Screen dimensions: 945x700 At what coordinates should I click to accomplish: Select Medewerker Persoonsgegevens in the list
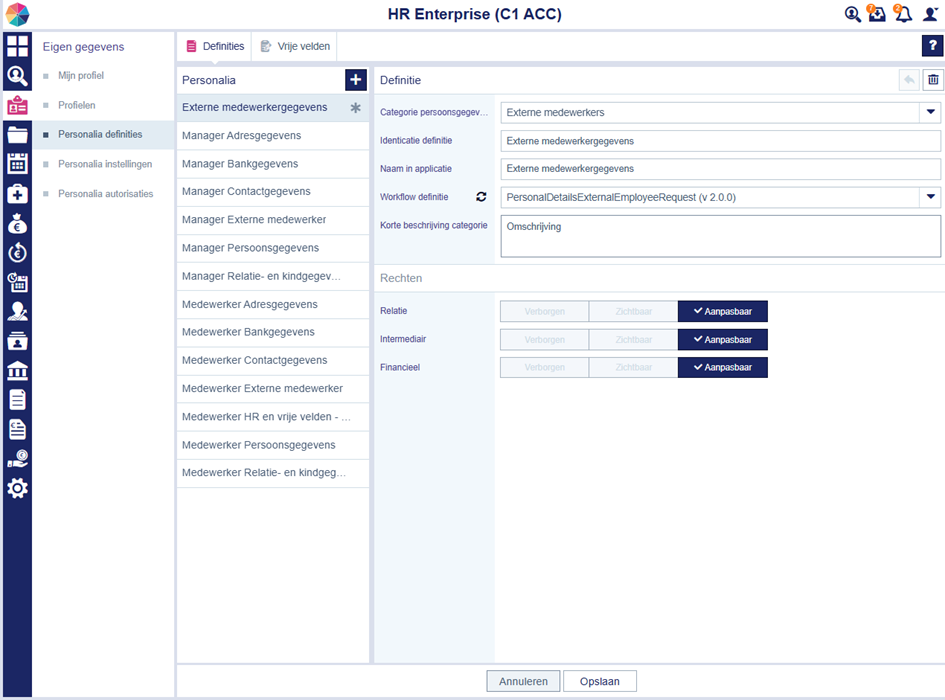tap(272, 445)
